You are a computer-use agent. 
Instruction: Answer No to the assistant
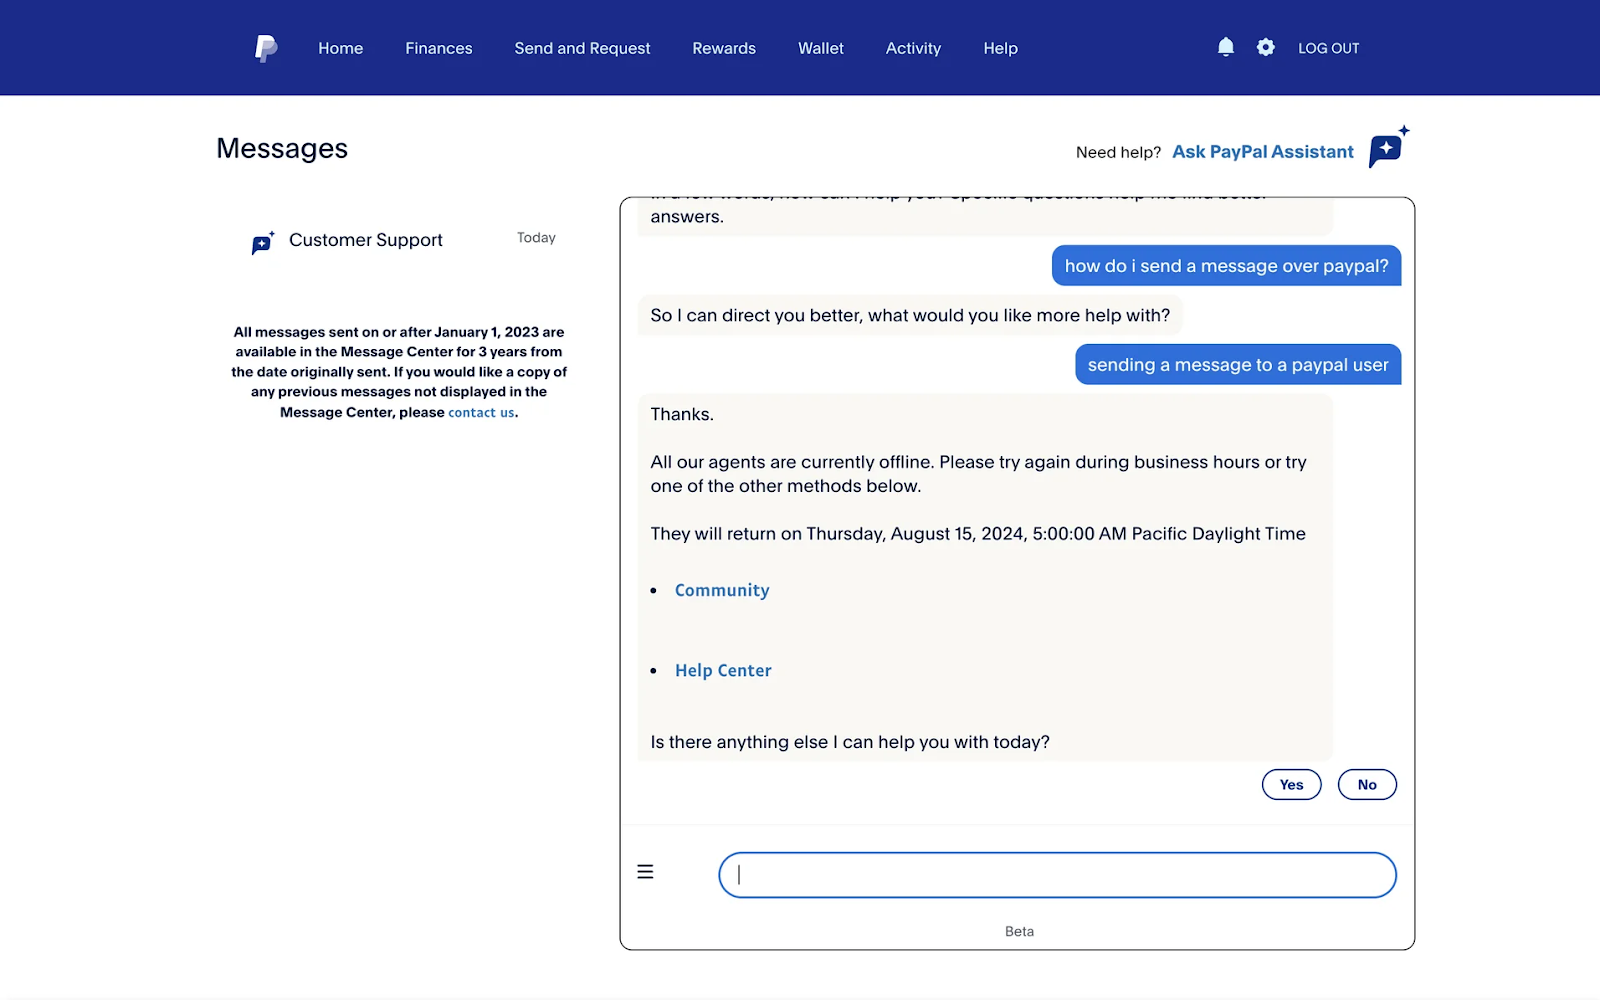[1367, 784]
